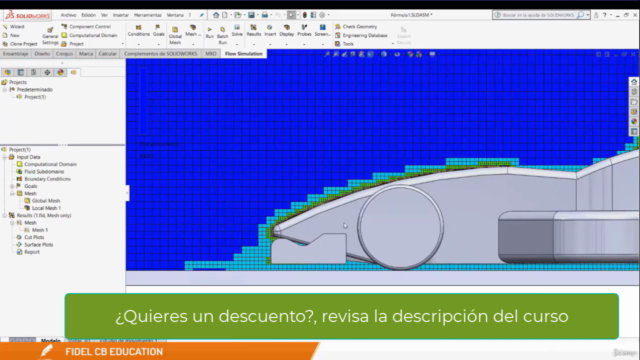The width and height of the screenshot is (640, 360).
Task: Collapse the Mesh node under Input Data
Action: (12, 193)
